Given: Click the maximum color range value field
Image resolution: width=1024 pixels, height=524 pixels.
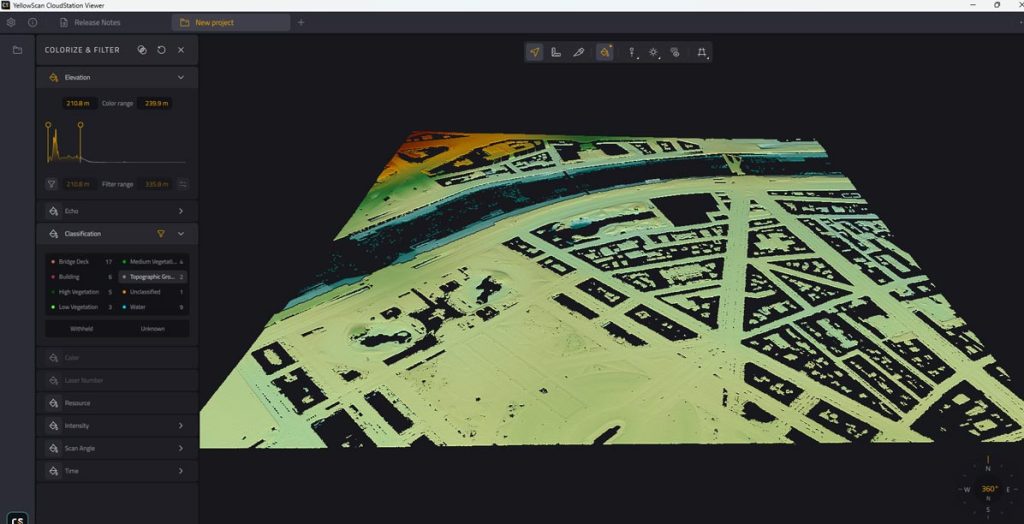Looking at the screenshot, I should click(155, 103).
